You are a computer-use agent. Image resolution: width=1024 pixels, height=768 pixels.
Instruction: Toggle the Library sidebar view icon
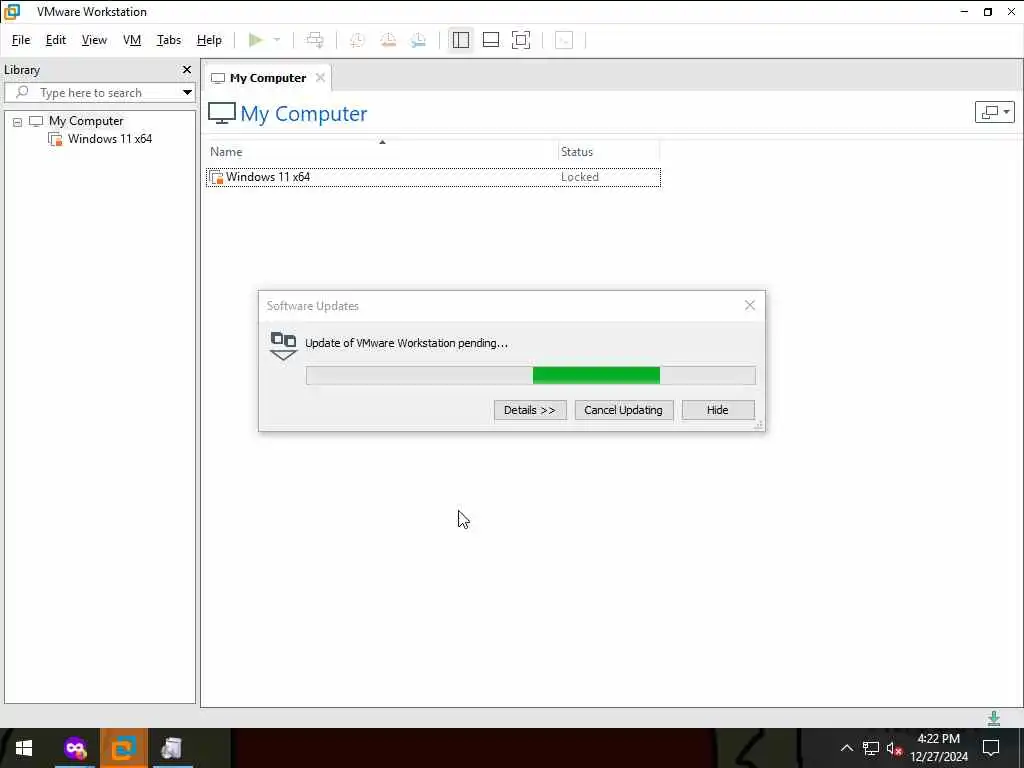point(460,40)
